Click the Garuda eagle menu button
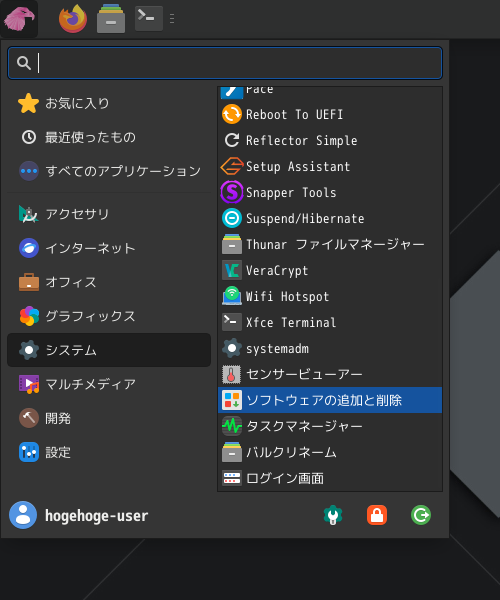This screenshot has width=500, height=600. click(19, 18)
